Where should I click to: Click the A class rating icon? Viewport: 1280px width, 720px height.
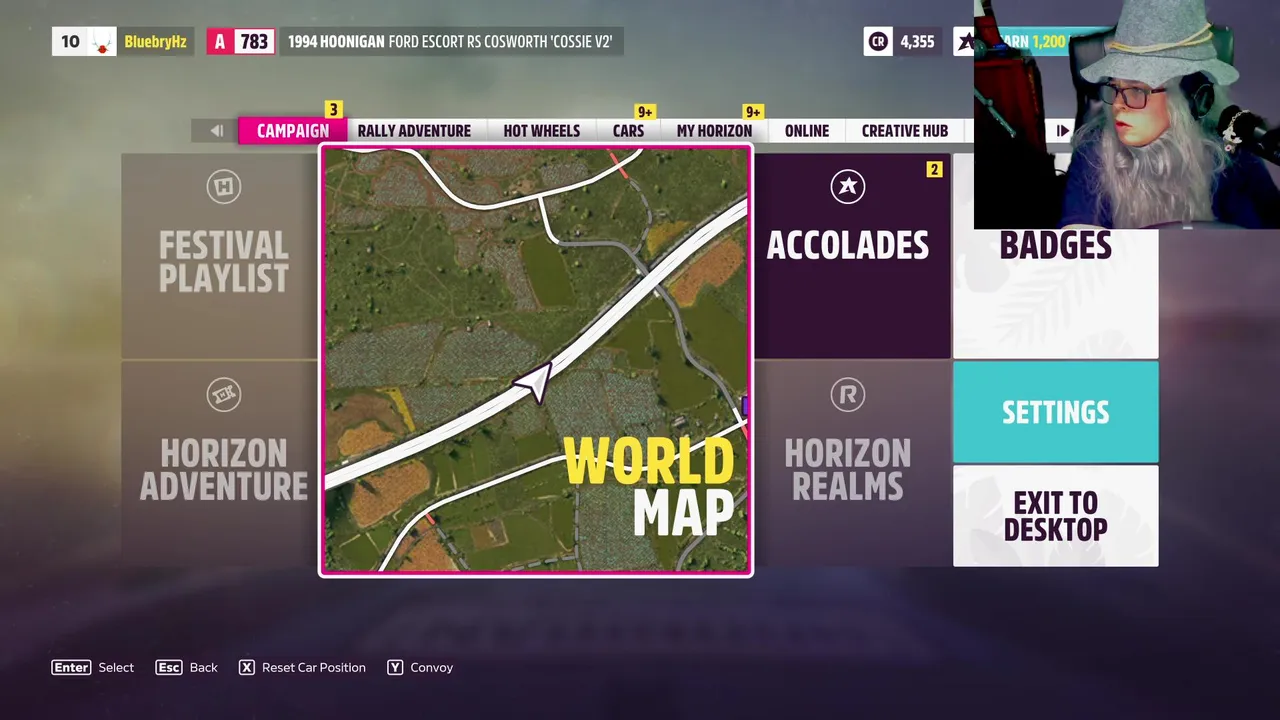click(x=220, y=41)
